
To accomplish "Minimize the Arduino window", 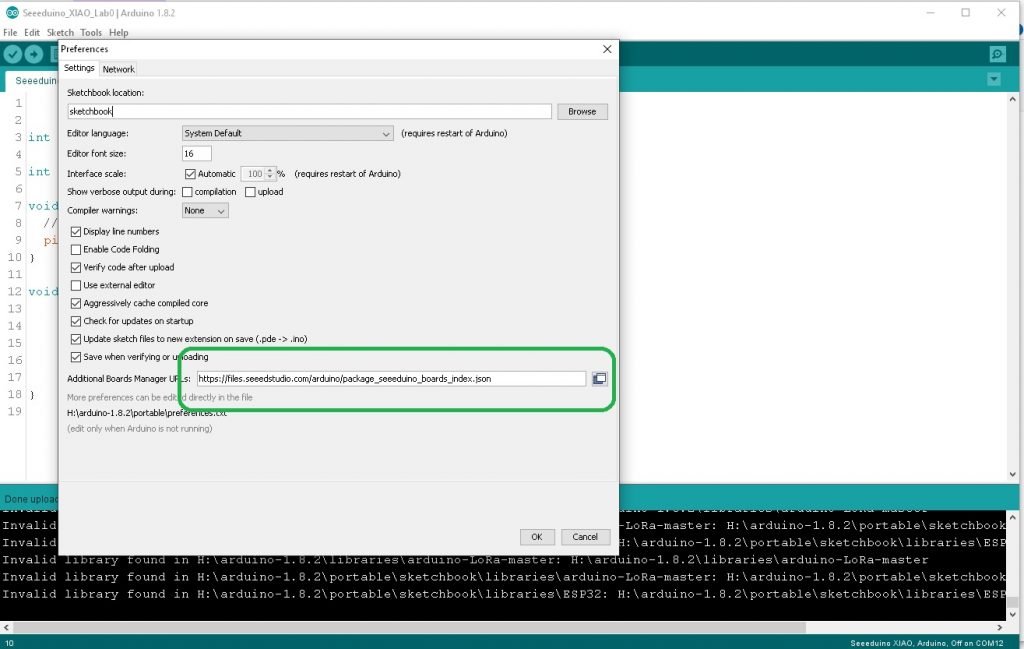I will point(931,12).
